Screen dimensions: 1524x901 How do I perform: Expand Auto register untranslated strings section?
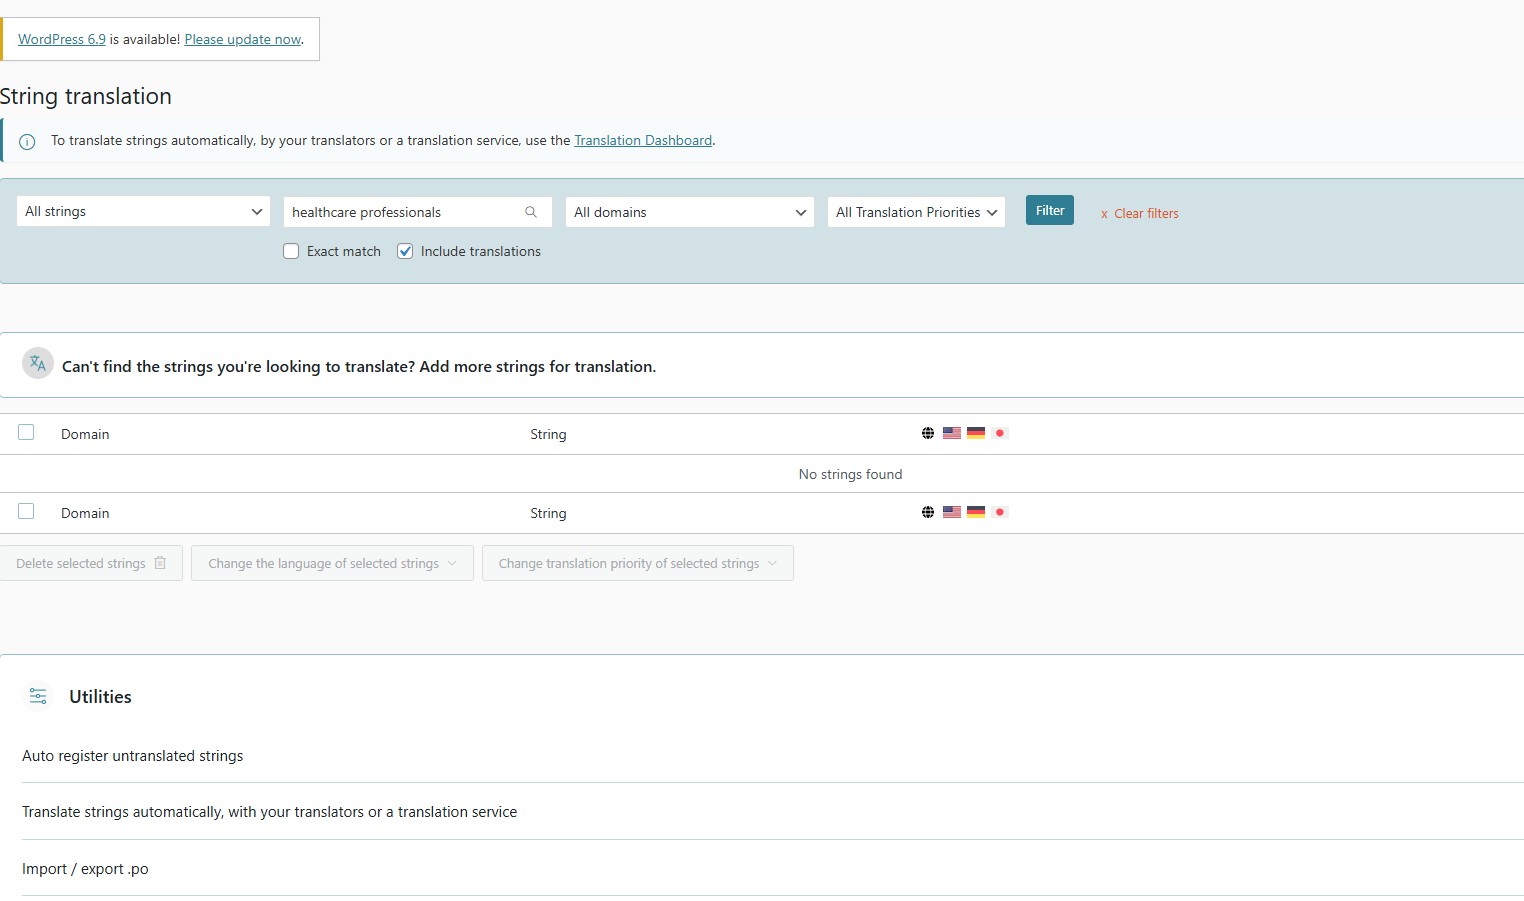[133, 756]
